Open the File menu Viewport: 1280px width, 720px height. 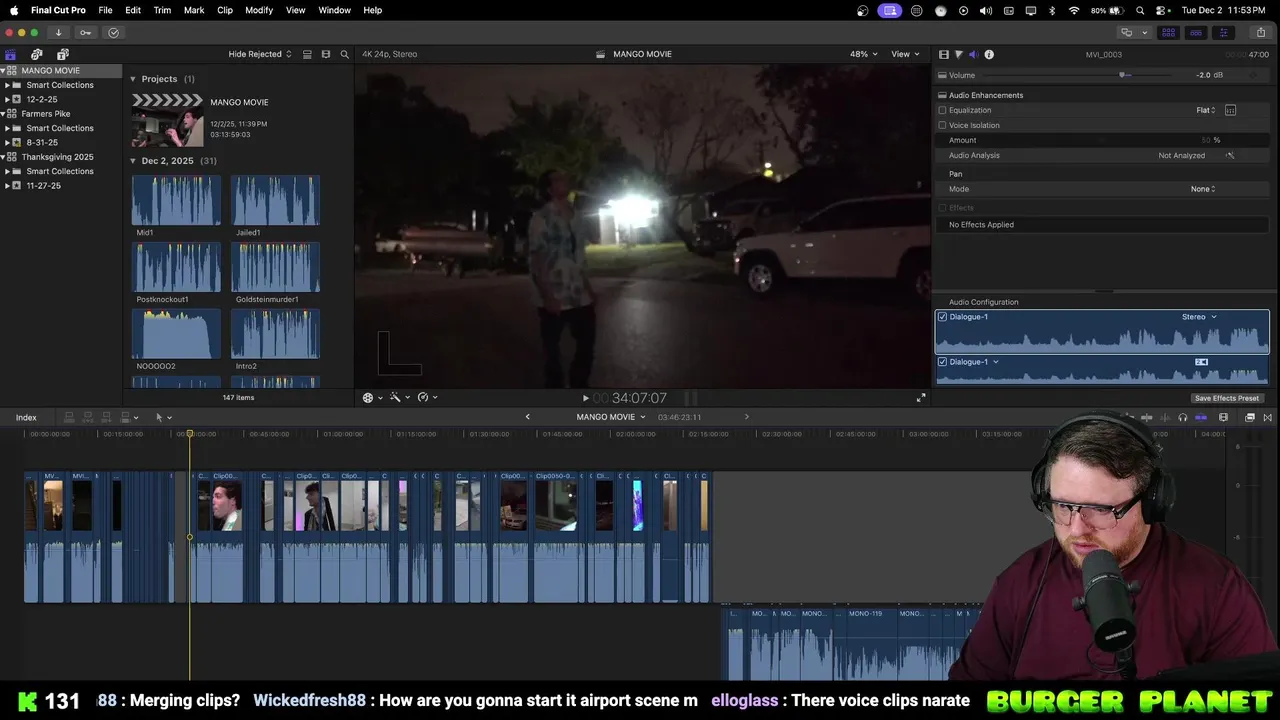tap(105, 10)
